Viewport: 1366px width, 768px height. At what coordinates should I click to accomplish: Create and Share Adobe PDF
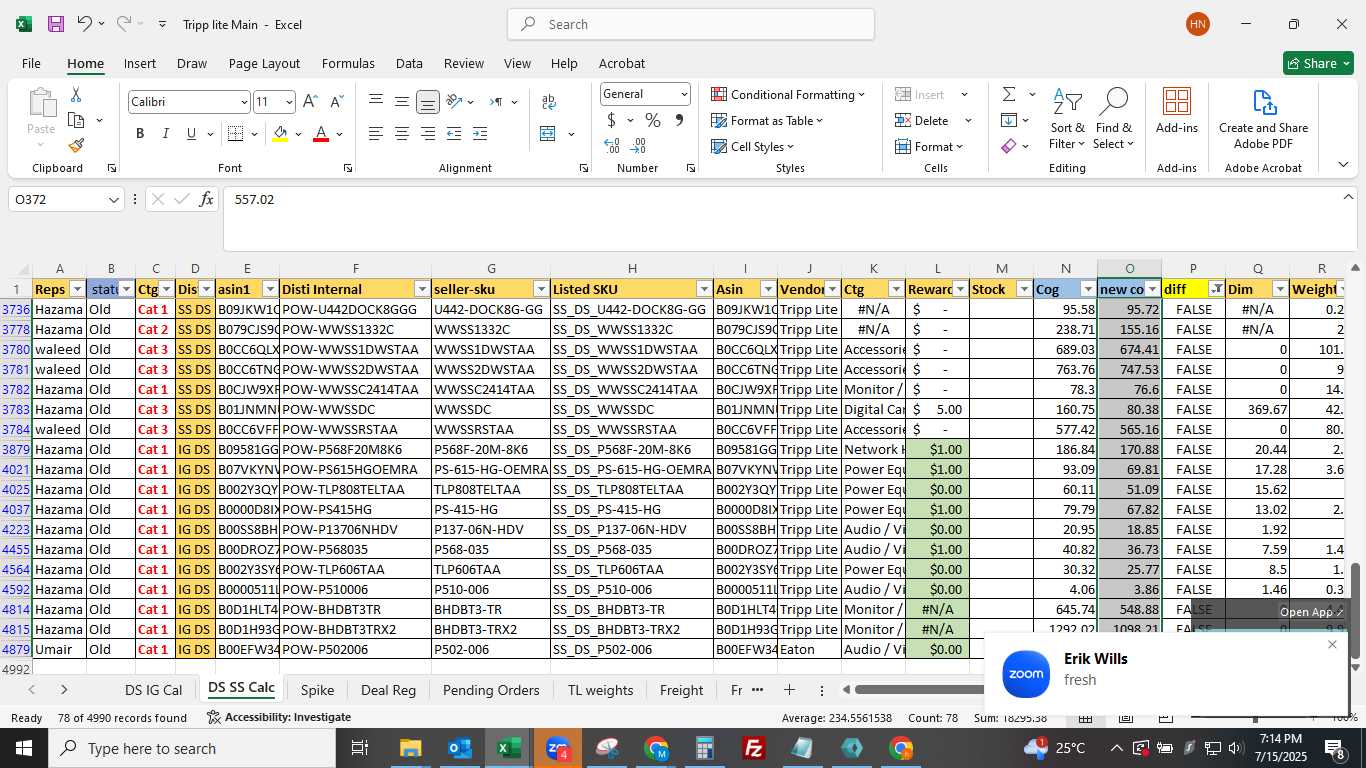coord(1263,120)
